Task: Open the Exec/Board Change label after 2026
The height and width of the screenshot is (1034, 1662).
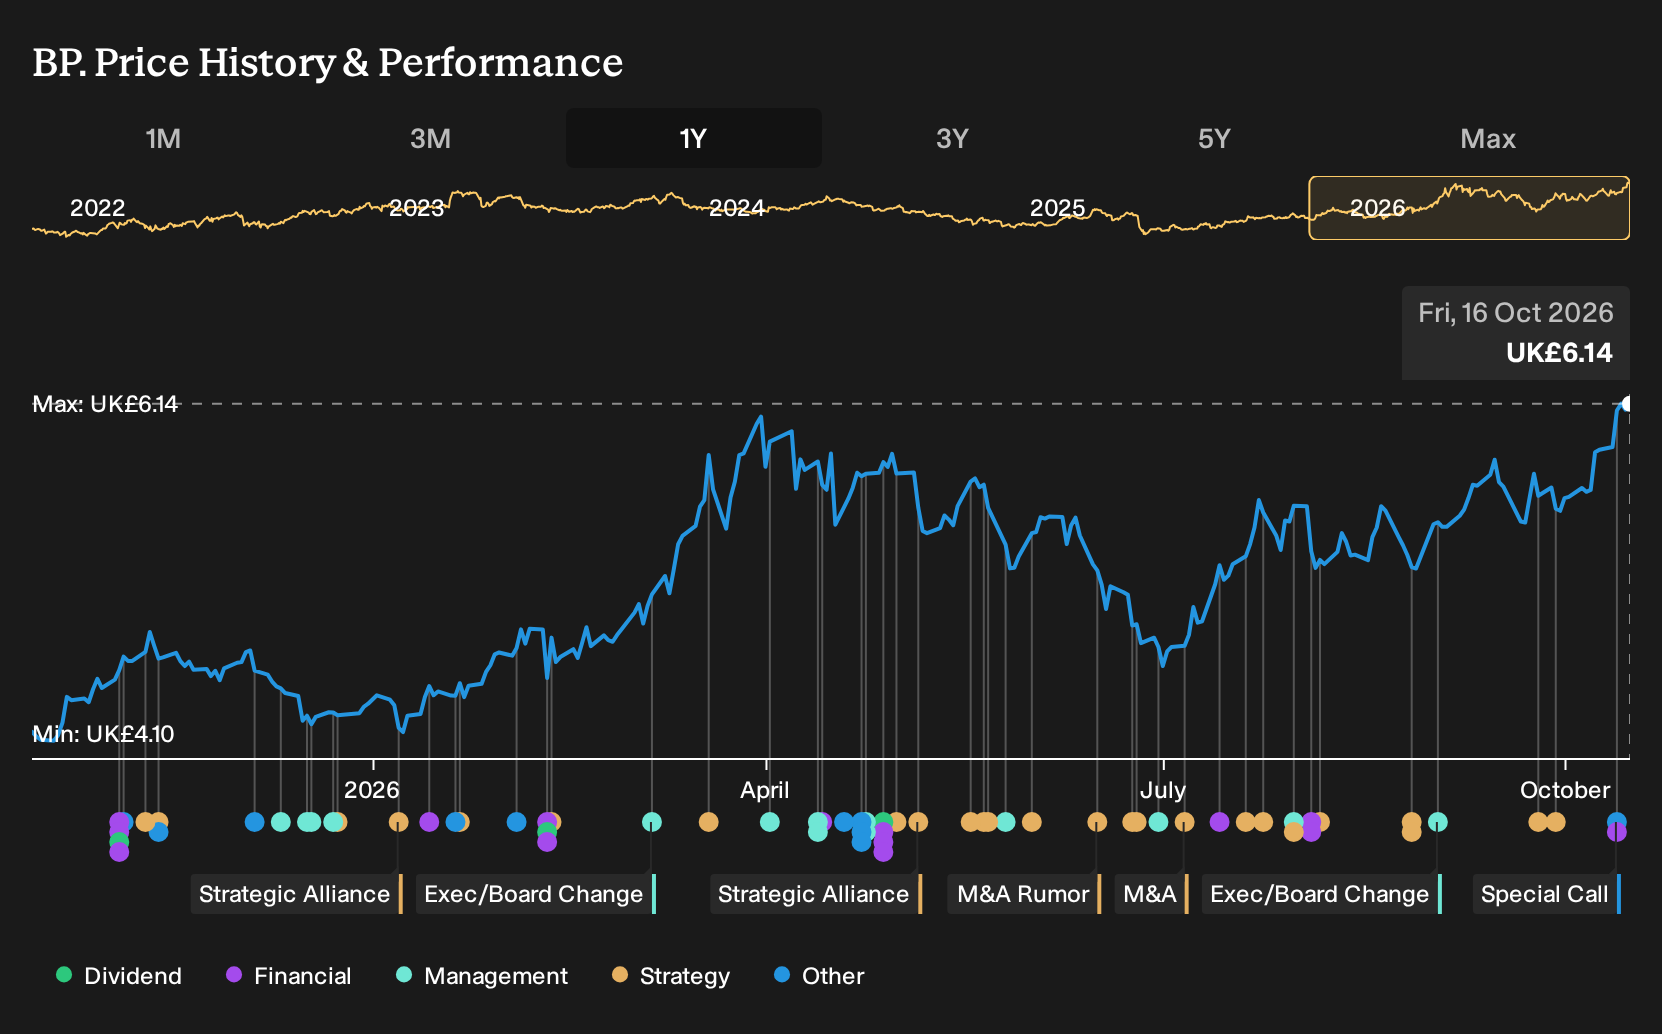Action: [x=535, y=894]
